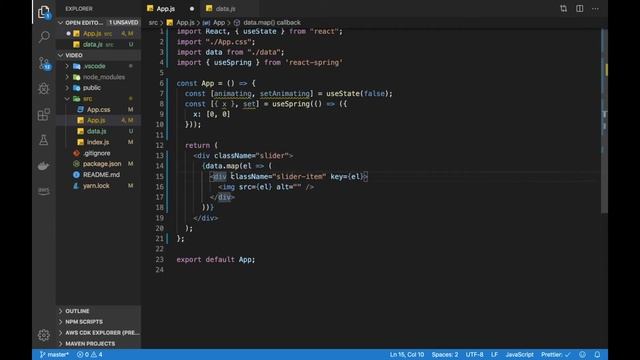Open the Explorer view in the activity bar
Screen dimensions: 640x360
pyautogui.click(x=44, y=12)
